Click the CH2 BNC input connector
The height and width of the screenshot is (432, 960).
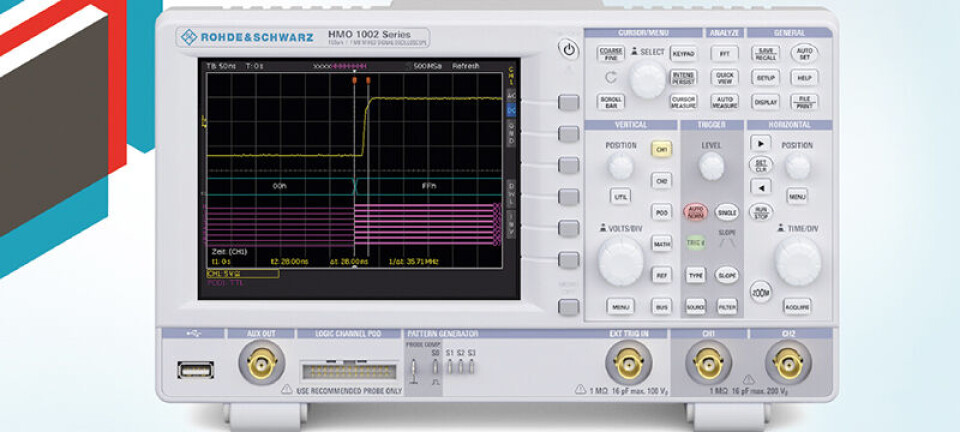(x=788, y=363)
